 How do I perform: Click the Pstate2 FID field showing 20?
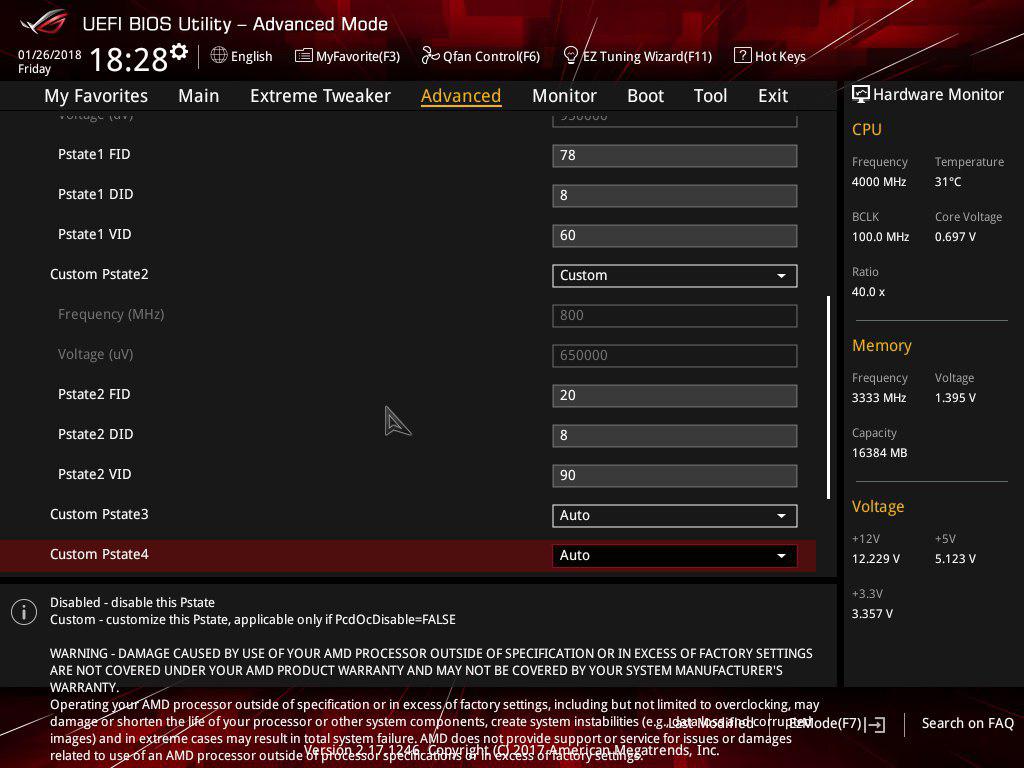click(675, 396)
